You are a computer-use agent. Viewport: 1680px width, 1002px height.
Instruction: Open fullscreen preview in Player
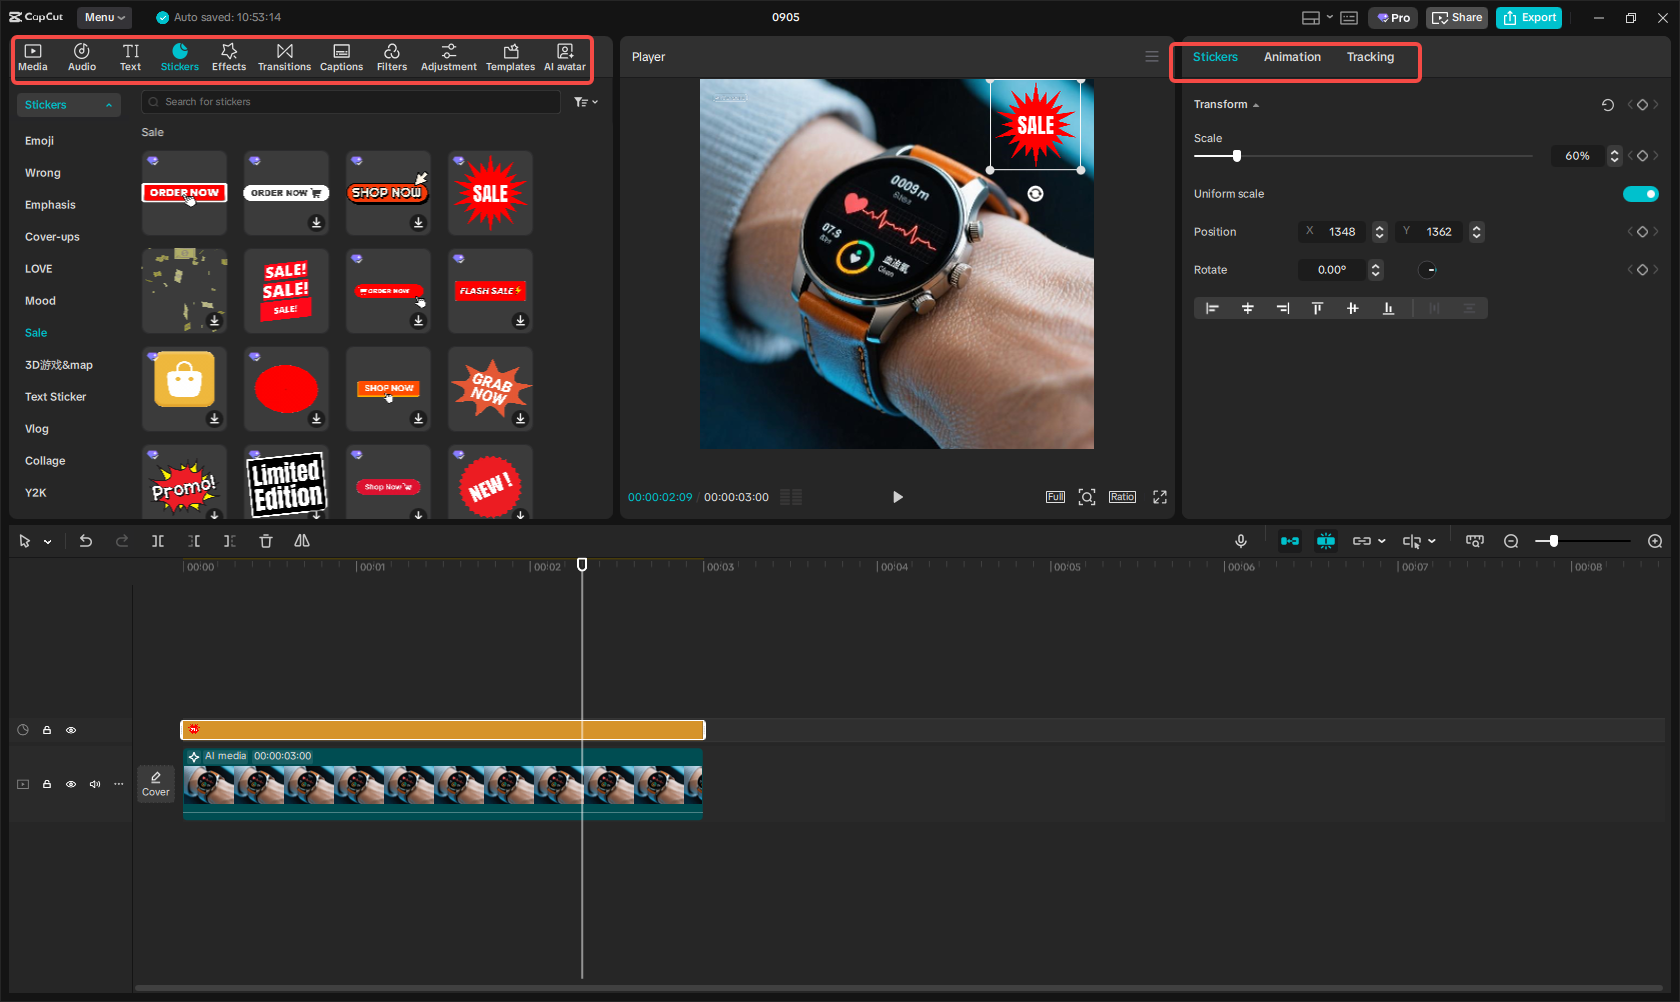[x=1160, y=497]
